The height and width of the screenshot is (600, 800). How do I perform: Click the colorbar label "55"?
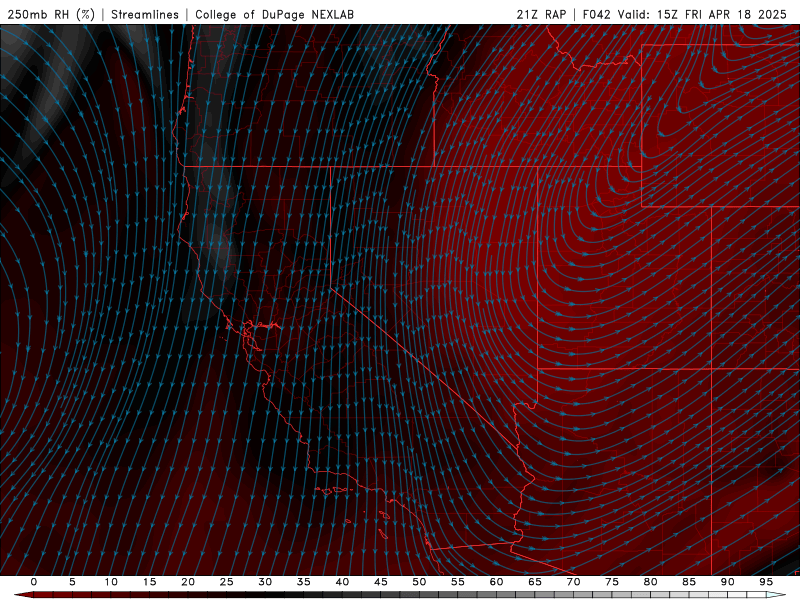(458, 582)
